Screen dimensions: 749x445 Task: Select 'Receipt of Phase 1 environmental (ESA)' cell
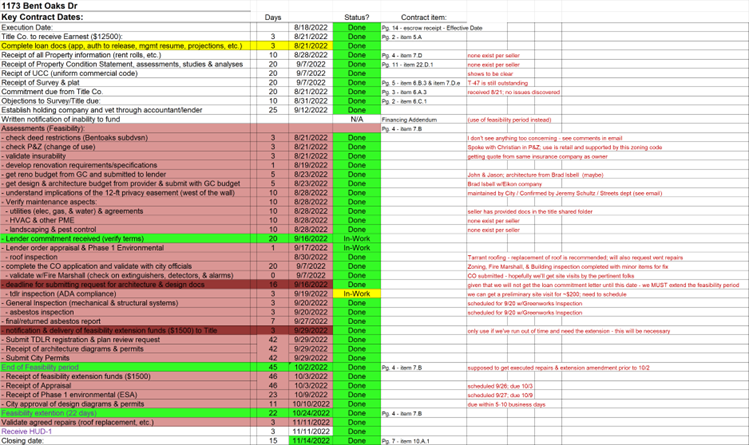click(125, 394)
